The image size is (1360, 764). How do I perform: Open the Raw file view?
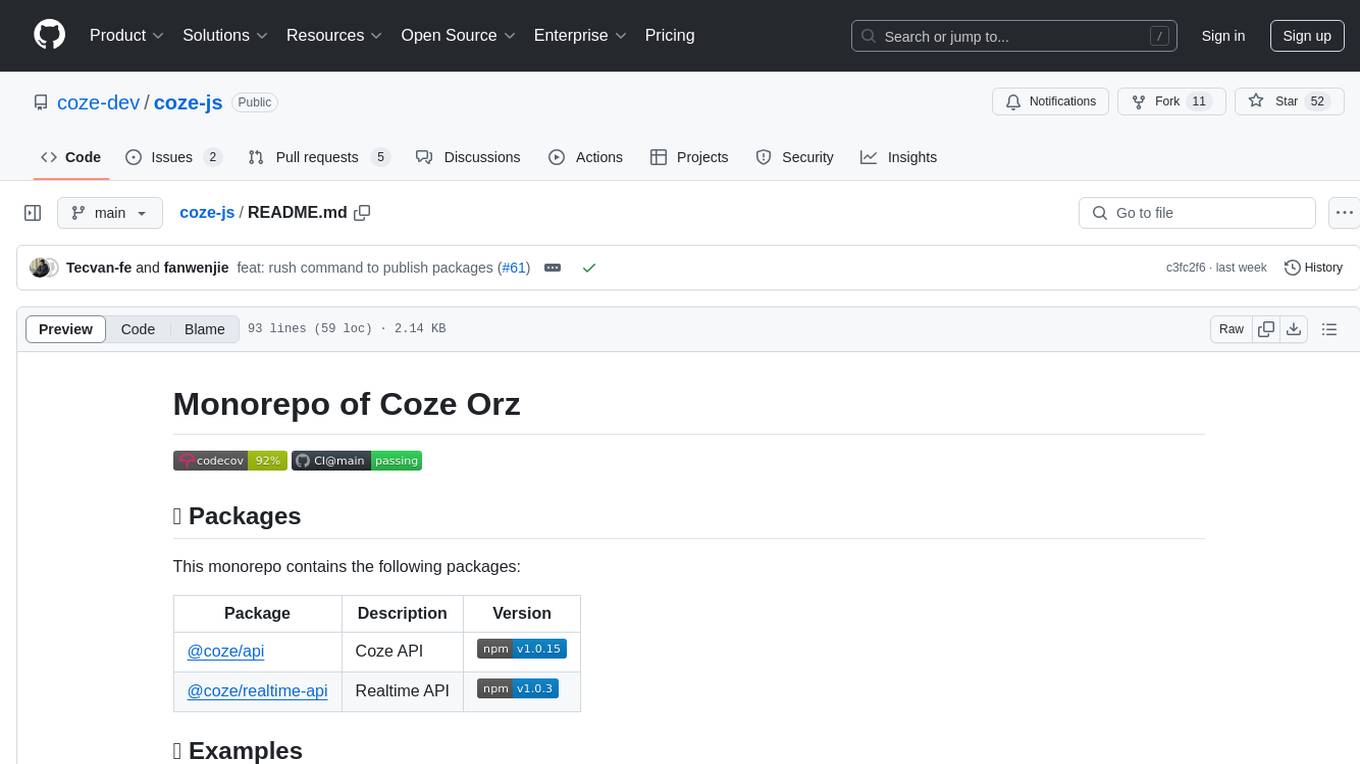coord(1231,329)
